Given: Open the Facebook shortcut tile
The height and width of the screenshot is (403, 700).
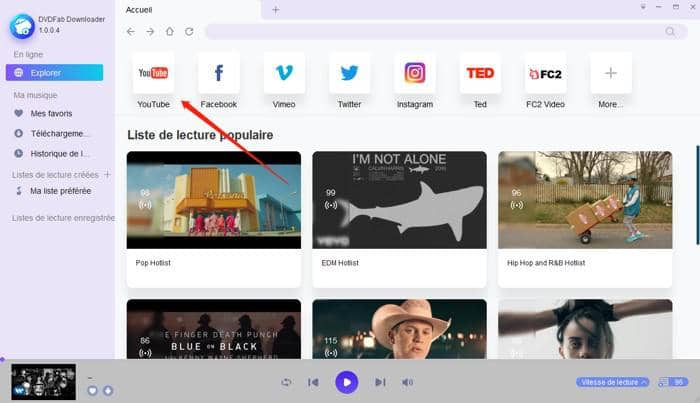Looking at the screenshot, I should point(218,73).
